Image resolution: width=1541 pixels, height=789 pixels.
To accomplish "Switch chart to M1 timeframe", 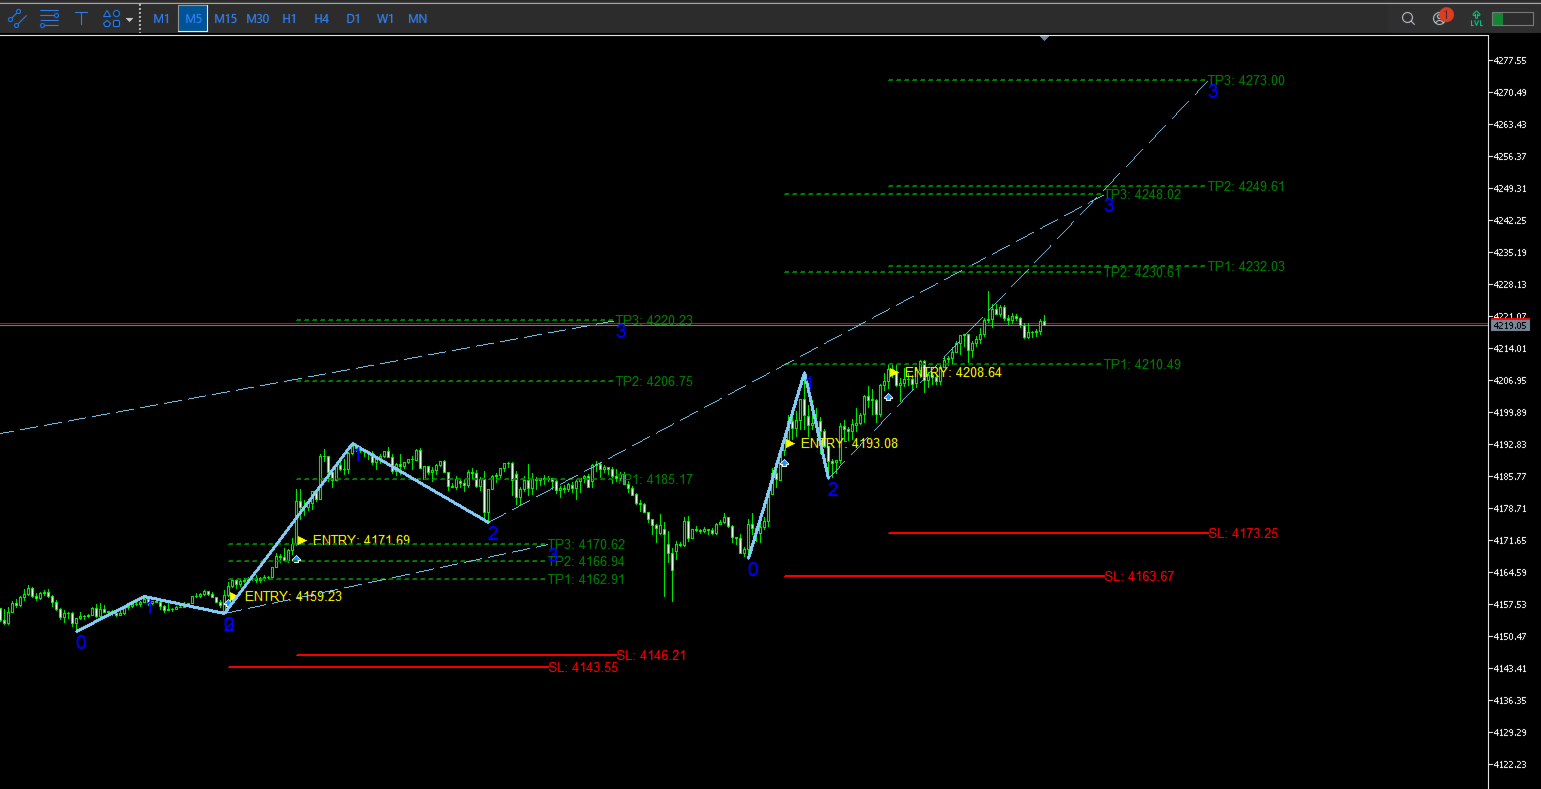I will 161,18.
